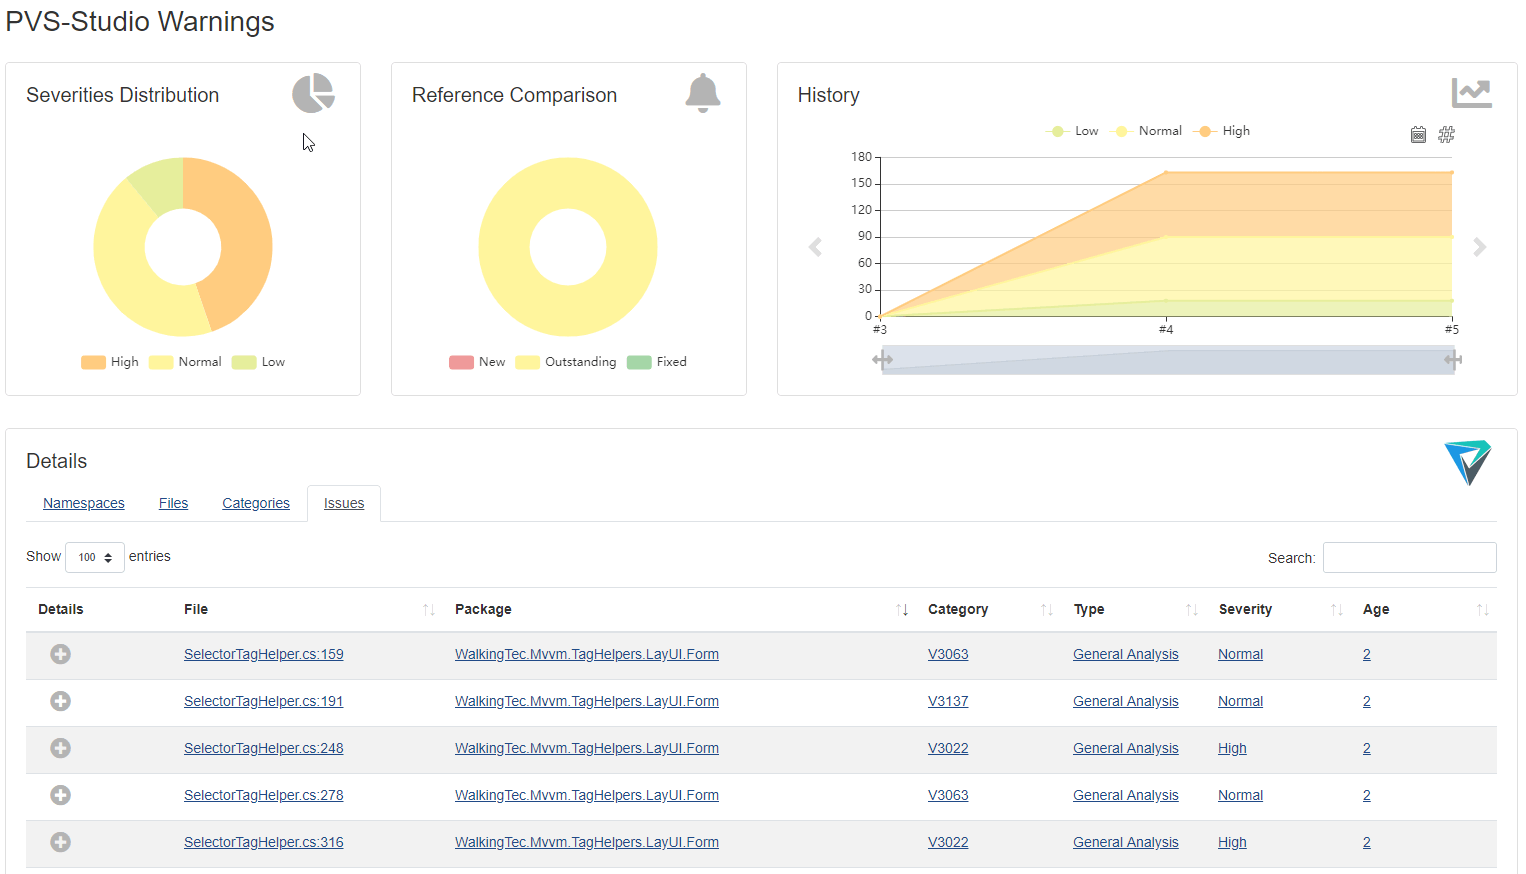Toggle High series in History legend
1526x874 pixels.
1221,131
